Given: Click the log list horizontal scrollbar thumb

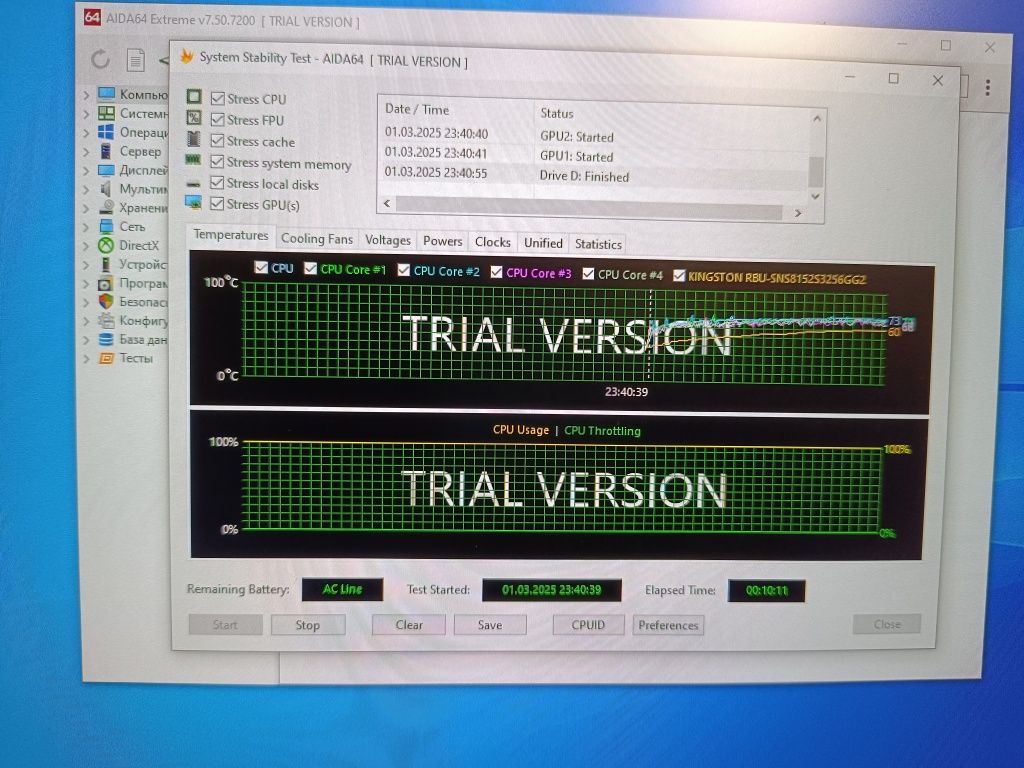Looking at the screenshot, I should point(589,208).
